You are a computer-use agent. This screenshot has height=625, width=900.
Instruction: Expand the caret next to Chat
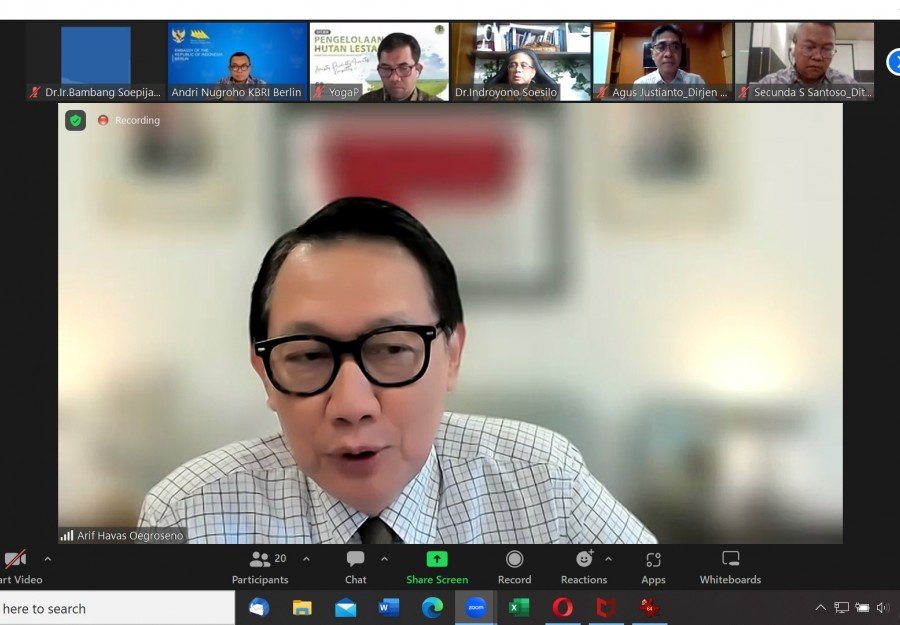tap(384, 559)
